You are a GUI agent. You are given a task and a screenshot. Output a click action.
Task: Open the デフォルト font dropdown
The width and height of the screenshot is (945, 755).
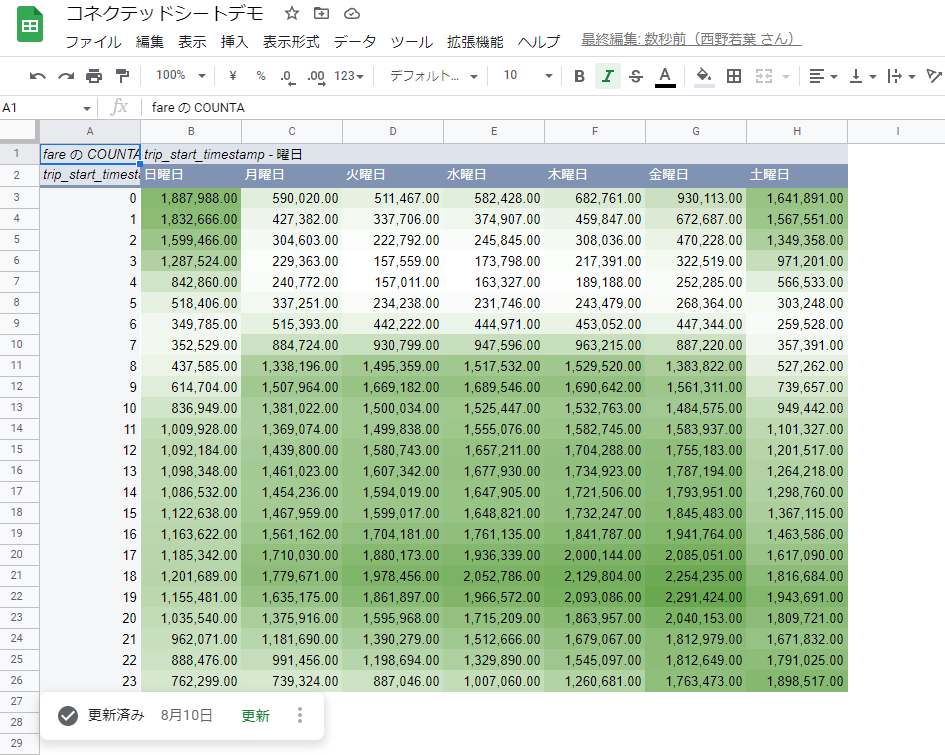433,76
